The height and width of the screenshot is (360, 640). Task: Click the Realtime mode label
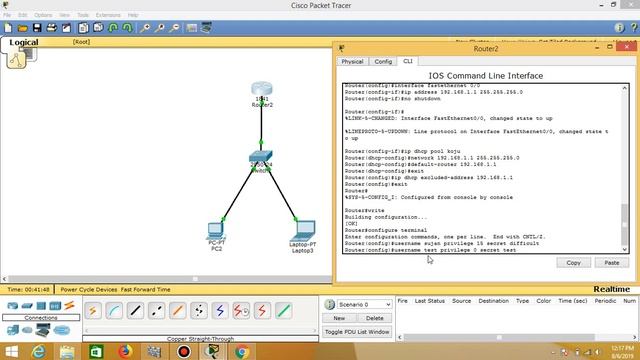611,289
